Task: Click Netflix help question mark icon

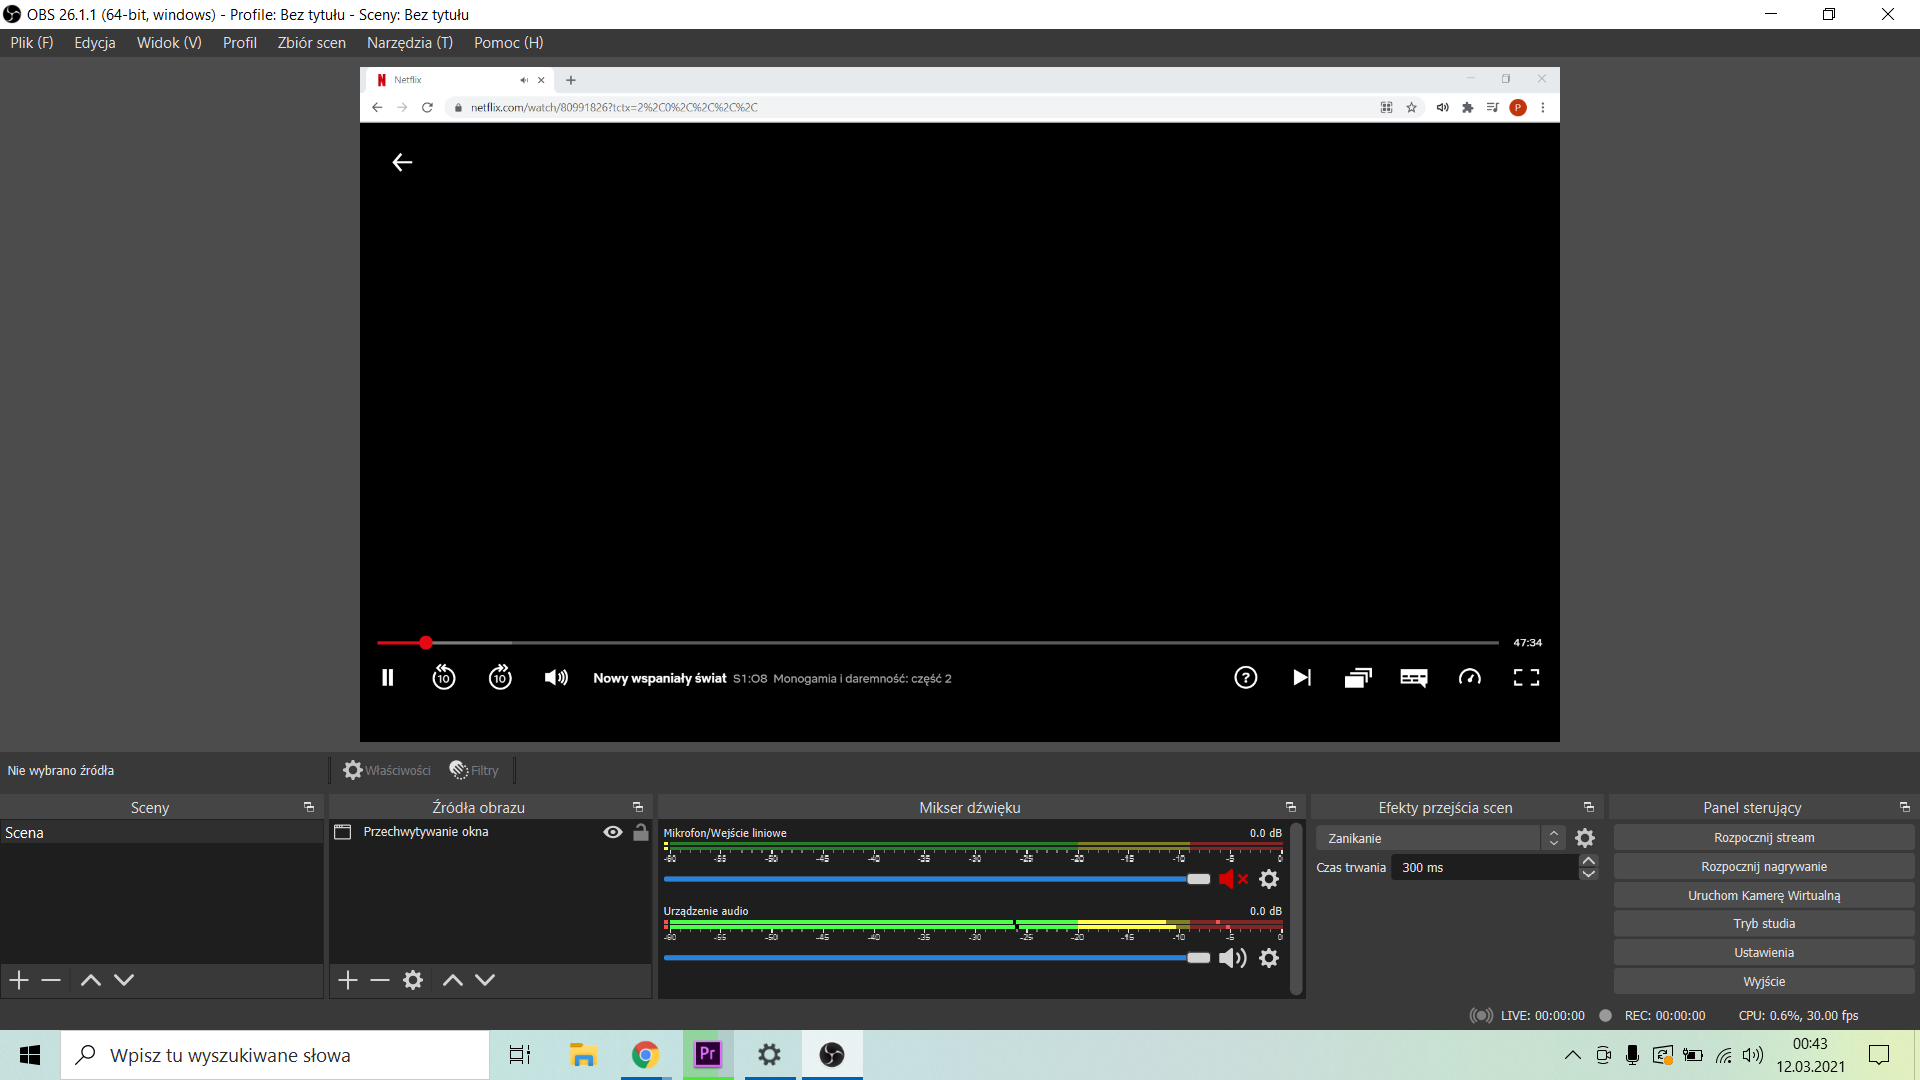Action: pos(1246,678)
